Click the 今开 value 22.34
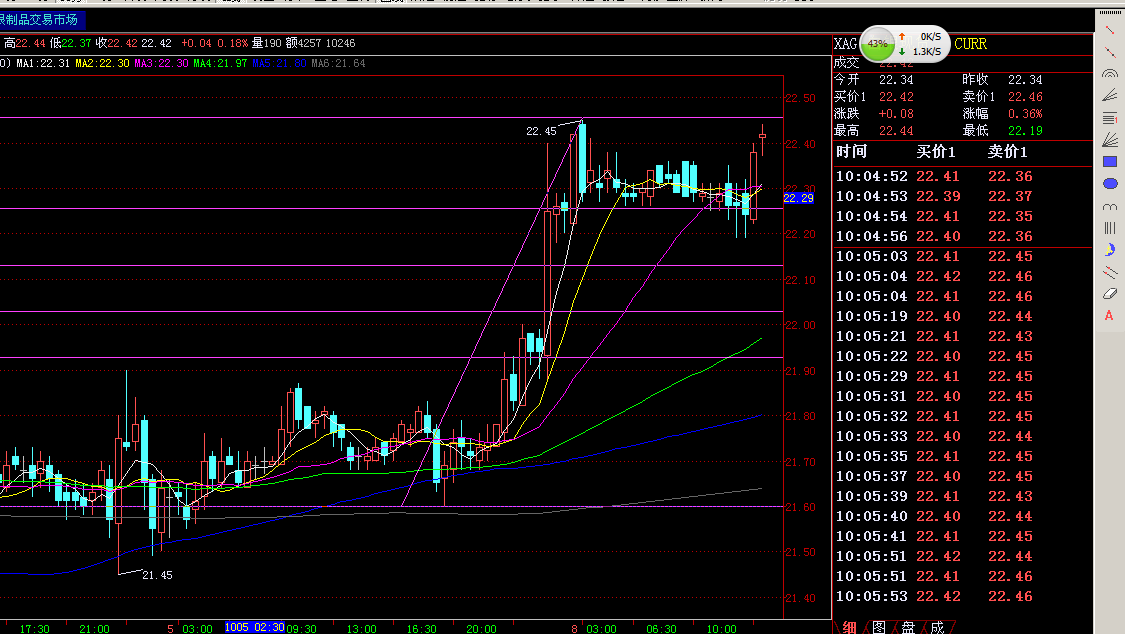The image size is (1125, 634). tap(896, 80)
